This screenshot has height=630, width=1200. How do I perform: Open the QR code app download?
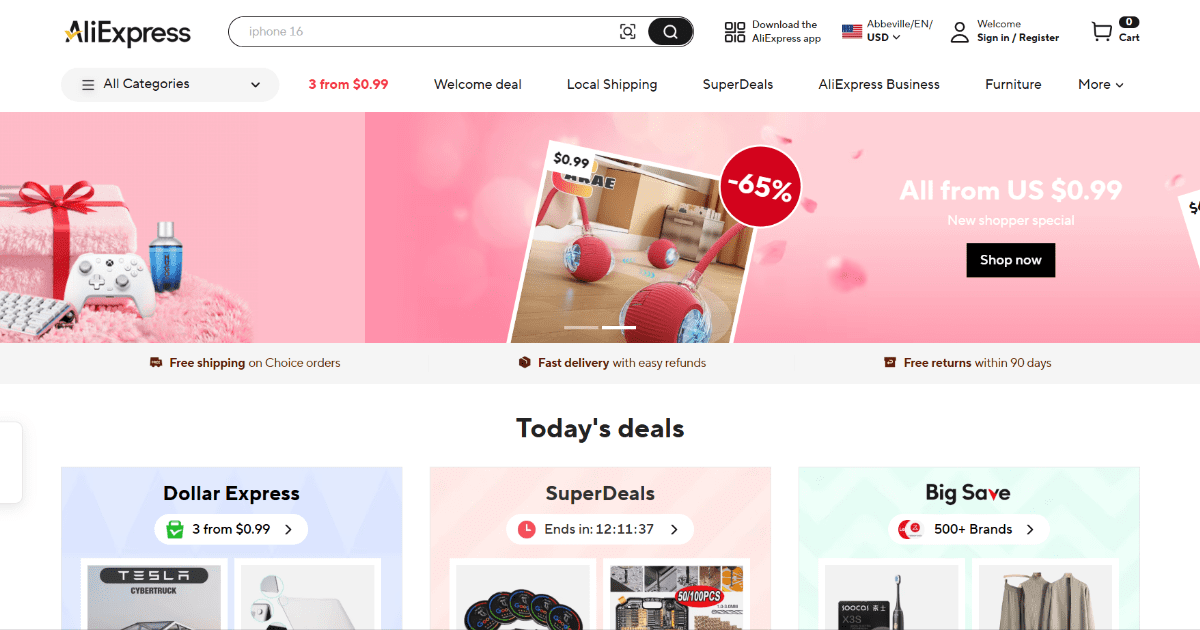pos(735,32)
